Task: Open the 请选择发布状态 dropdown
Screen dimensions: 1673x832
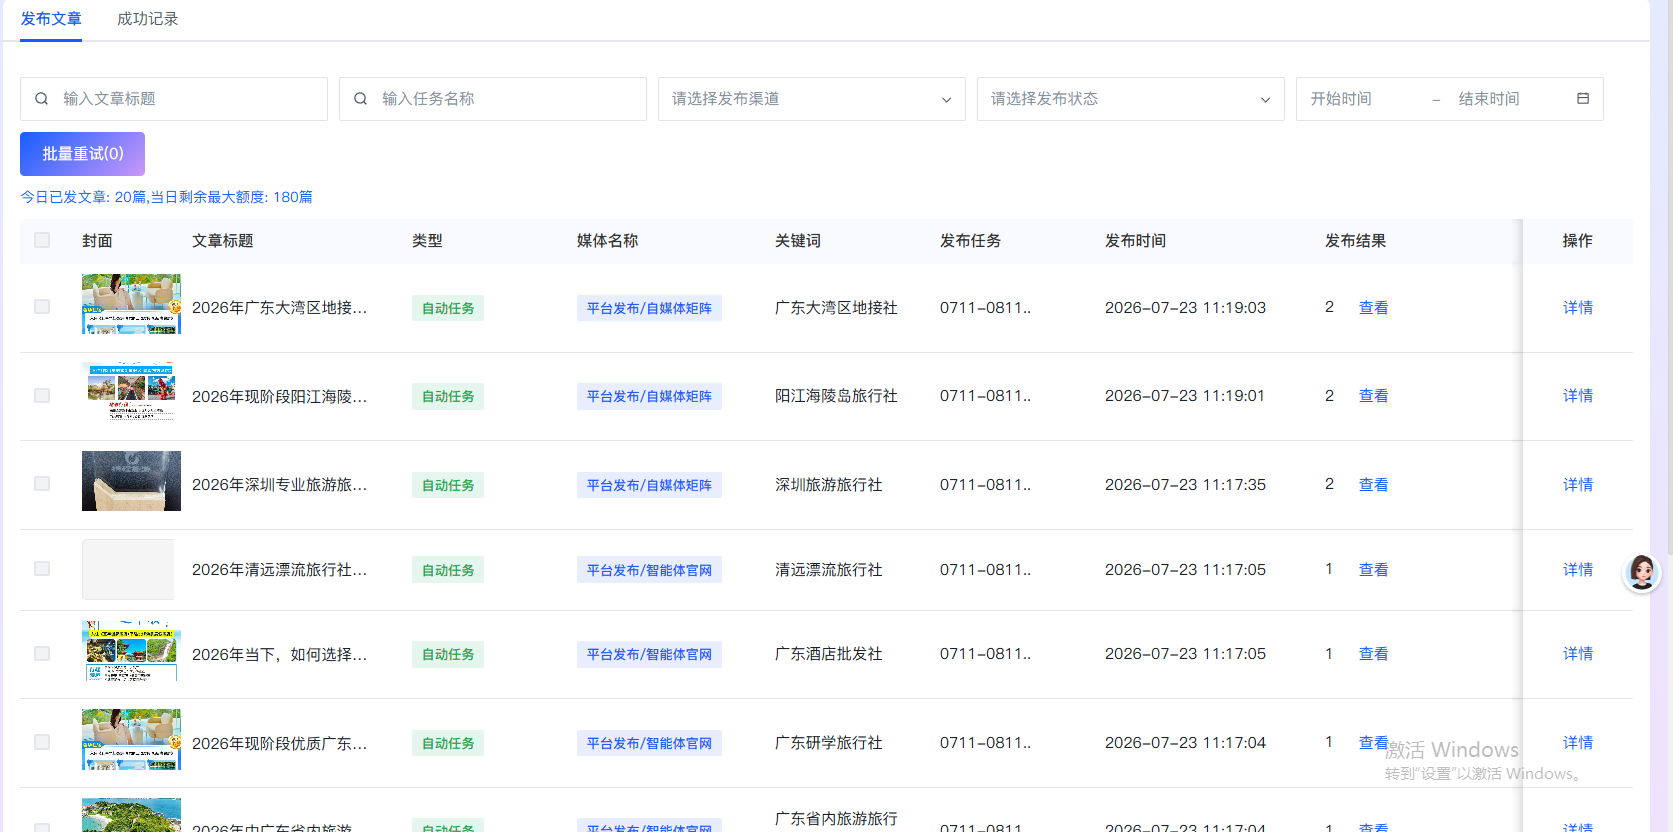Action: click(1131, 99)
